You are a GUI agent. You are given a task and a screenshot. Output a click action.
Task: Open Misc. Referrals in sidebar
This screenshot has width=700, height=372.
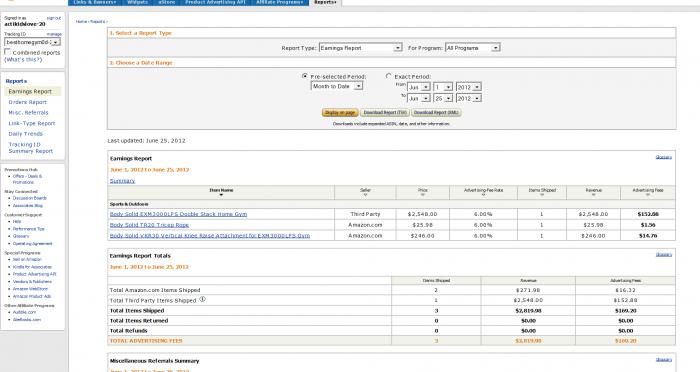pos(28,113)
